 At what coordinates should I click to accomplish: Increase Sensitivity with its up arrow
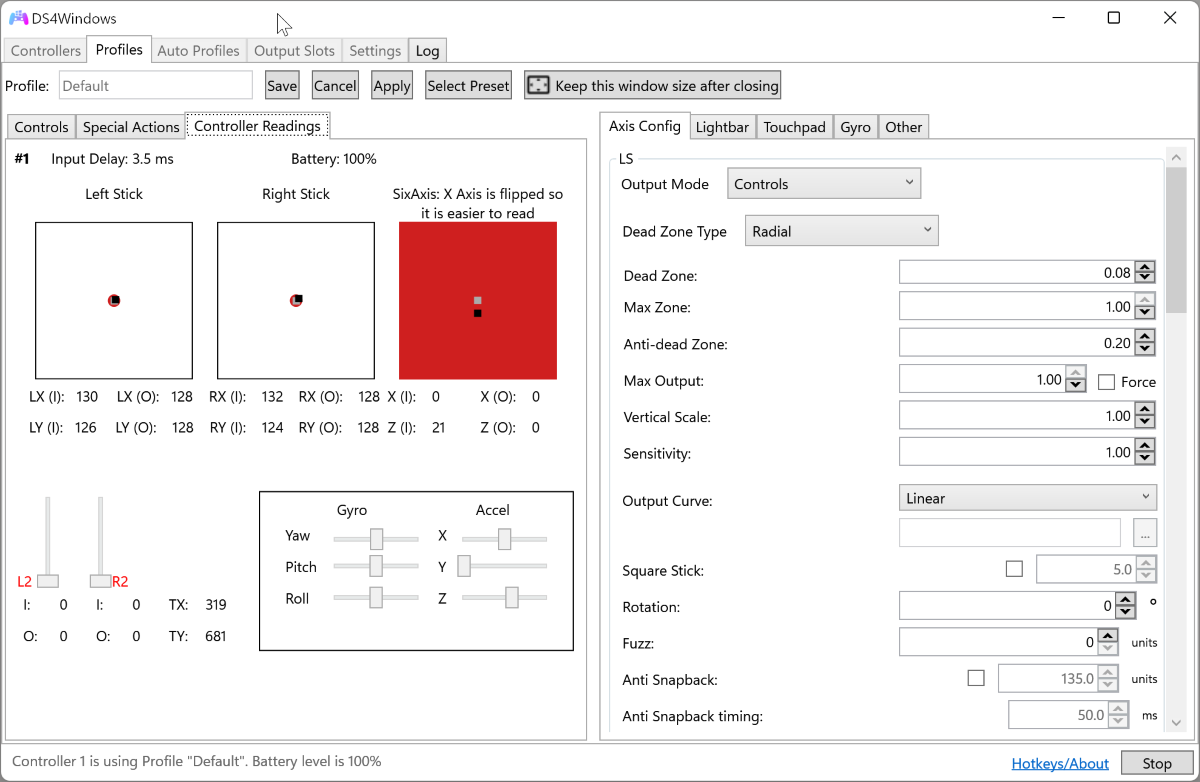[1145, 446]
